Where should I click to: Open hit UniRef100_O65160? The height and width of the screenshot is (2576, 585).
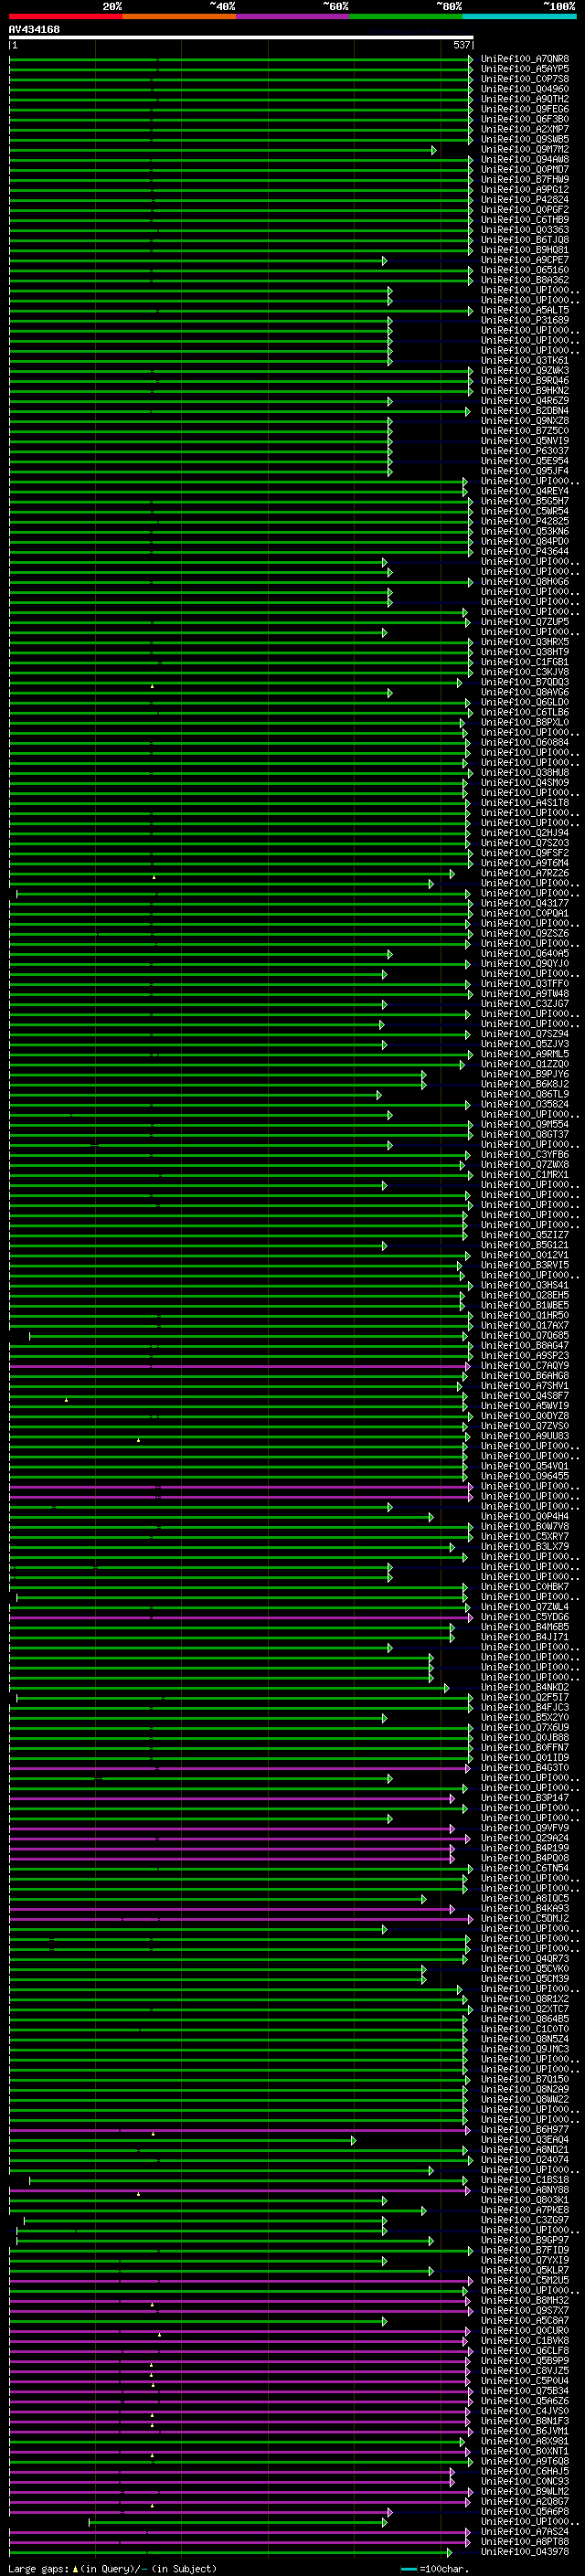[525, 270]
